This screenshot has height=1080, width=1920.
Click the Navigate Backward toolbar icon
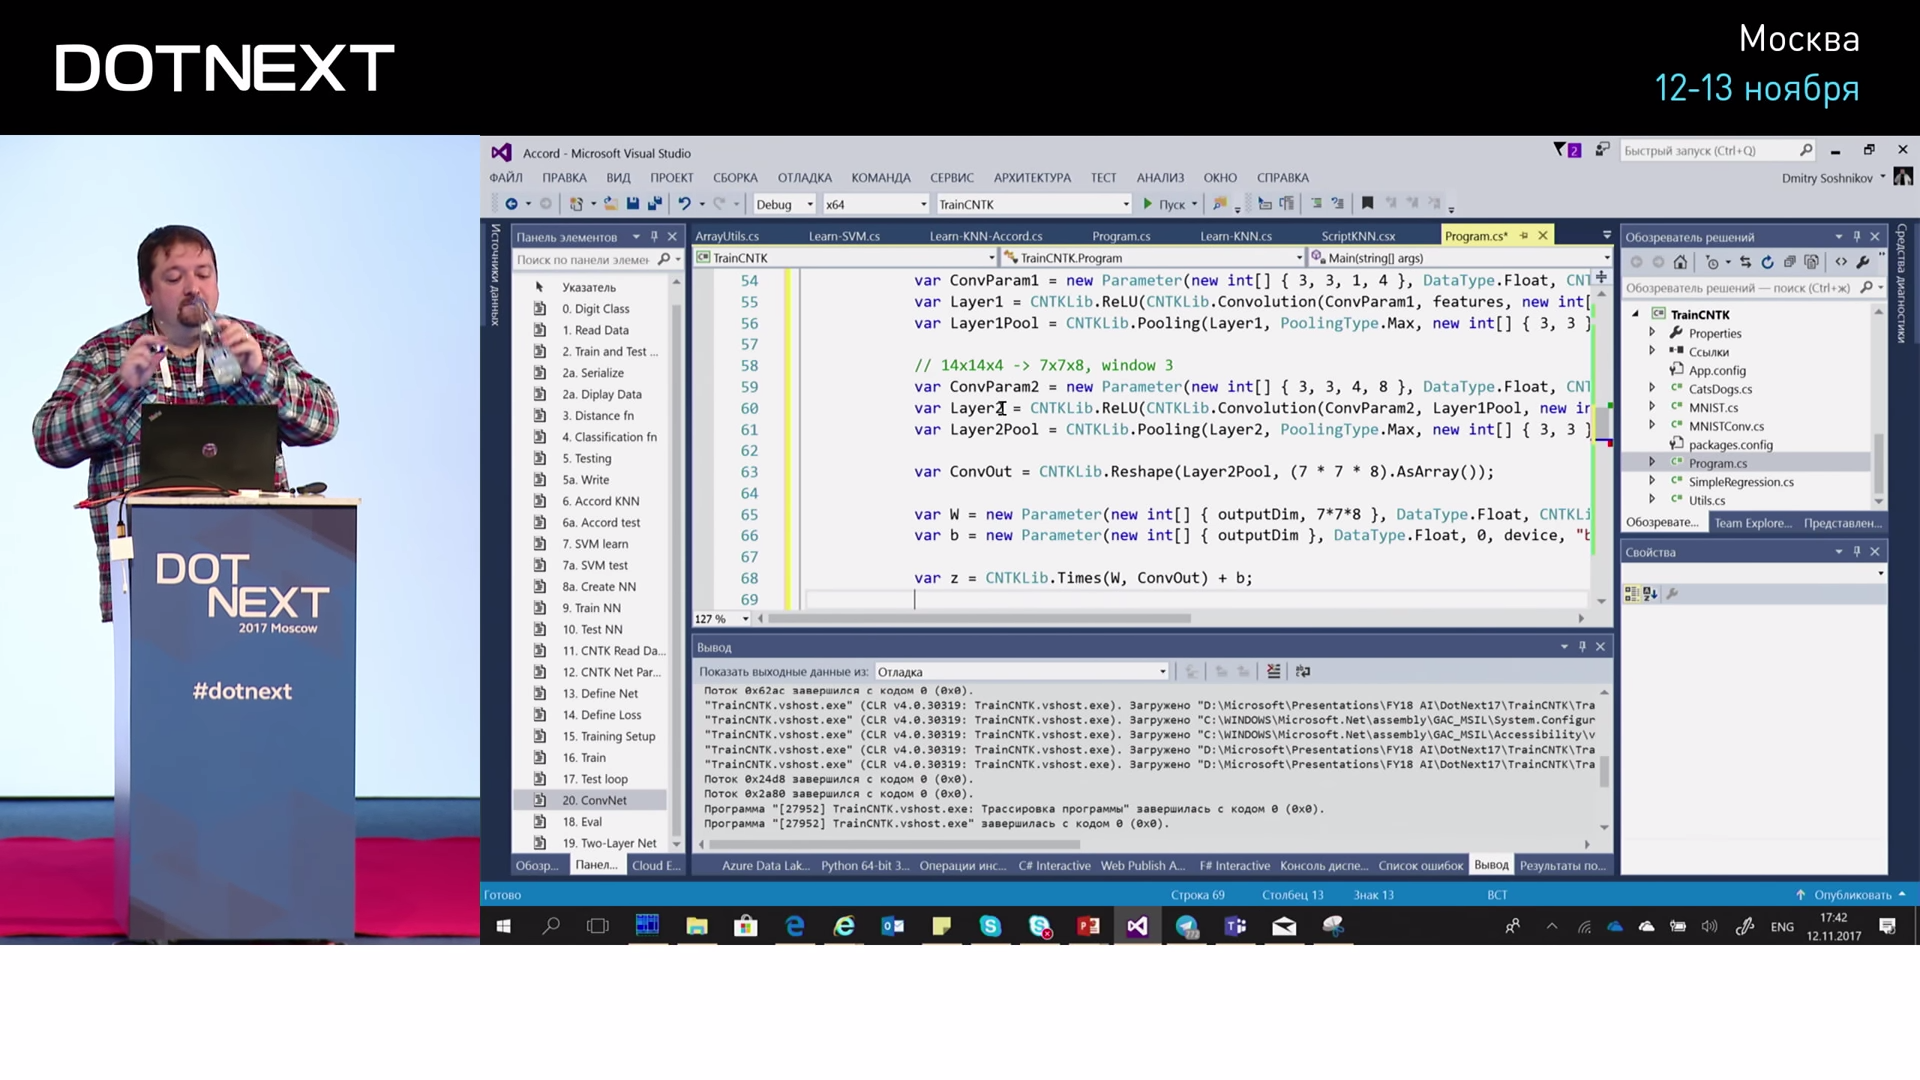[511, 204]
